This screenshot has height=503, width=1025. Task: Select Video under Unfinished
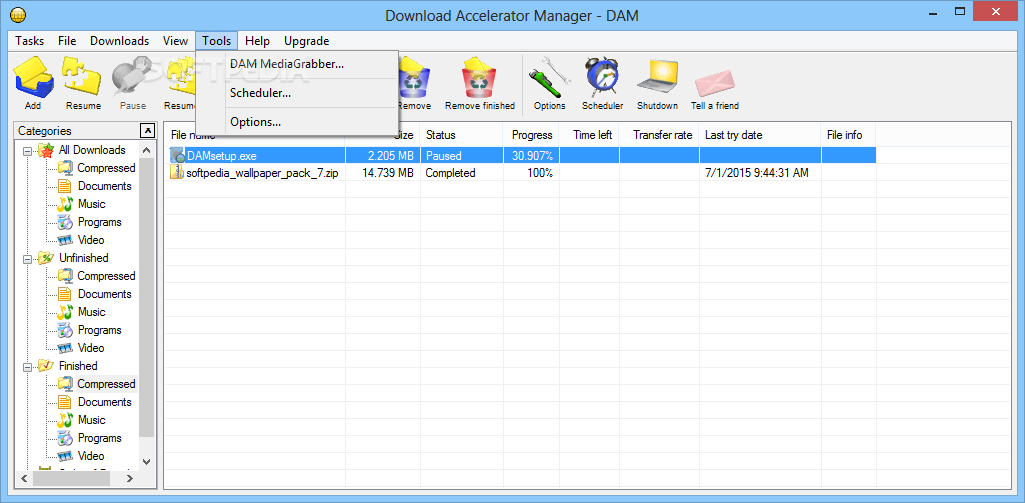(x=91, y=348)
